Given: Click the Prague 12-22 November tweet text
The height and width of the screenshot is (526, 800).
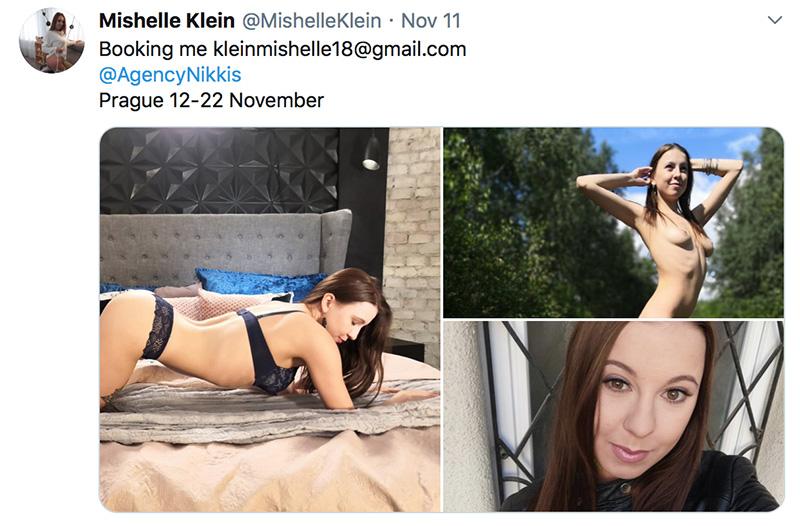Looking at the screenshot, I should (x=211, y=101).
